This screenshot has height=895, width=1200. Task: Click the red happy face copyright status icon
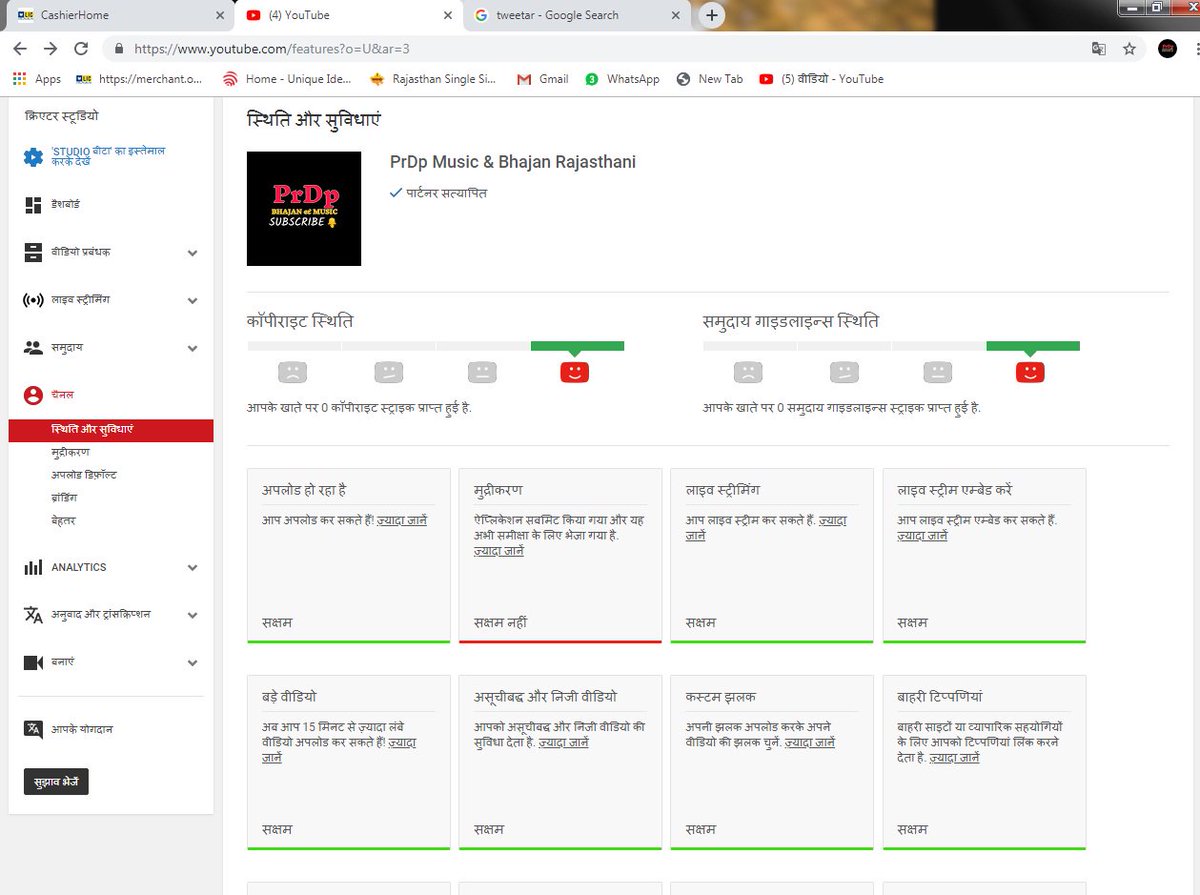(x=575, y=372)
